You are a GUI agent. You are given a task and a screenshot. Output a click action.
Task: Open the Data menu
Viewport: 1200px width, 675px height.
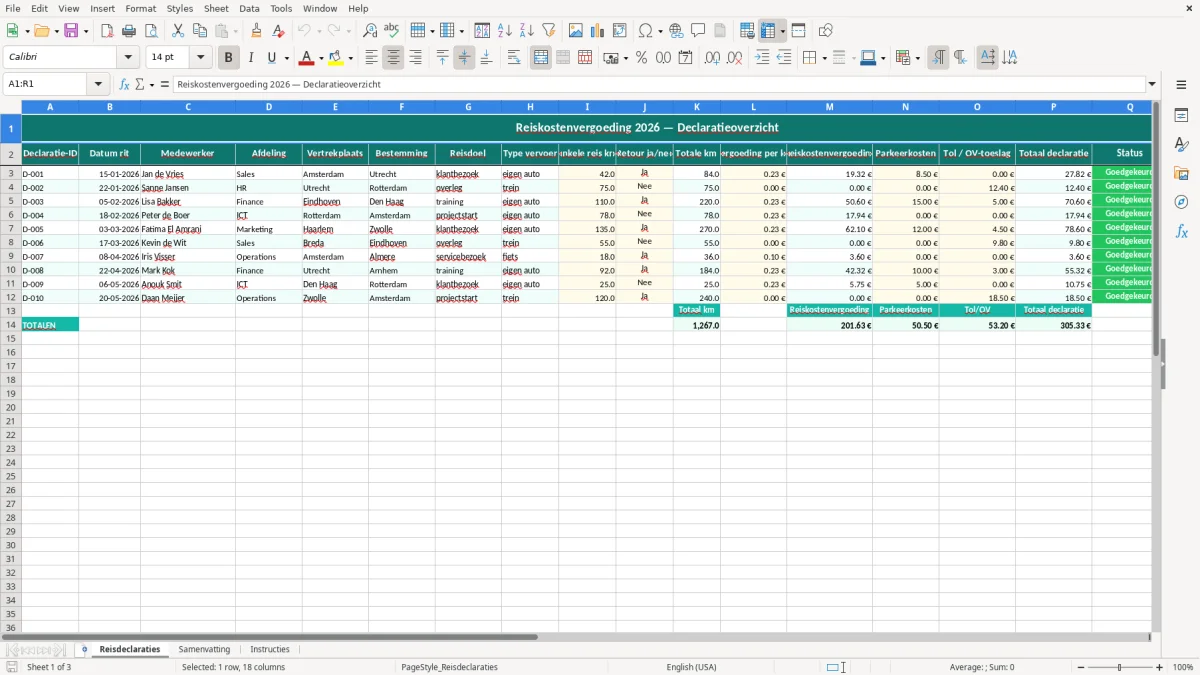[x=249, y=8]
